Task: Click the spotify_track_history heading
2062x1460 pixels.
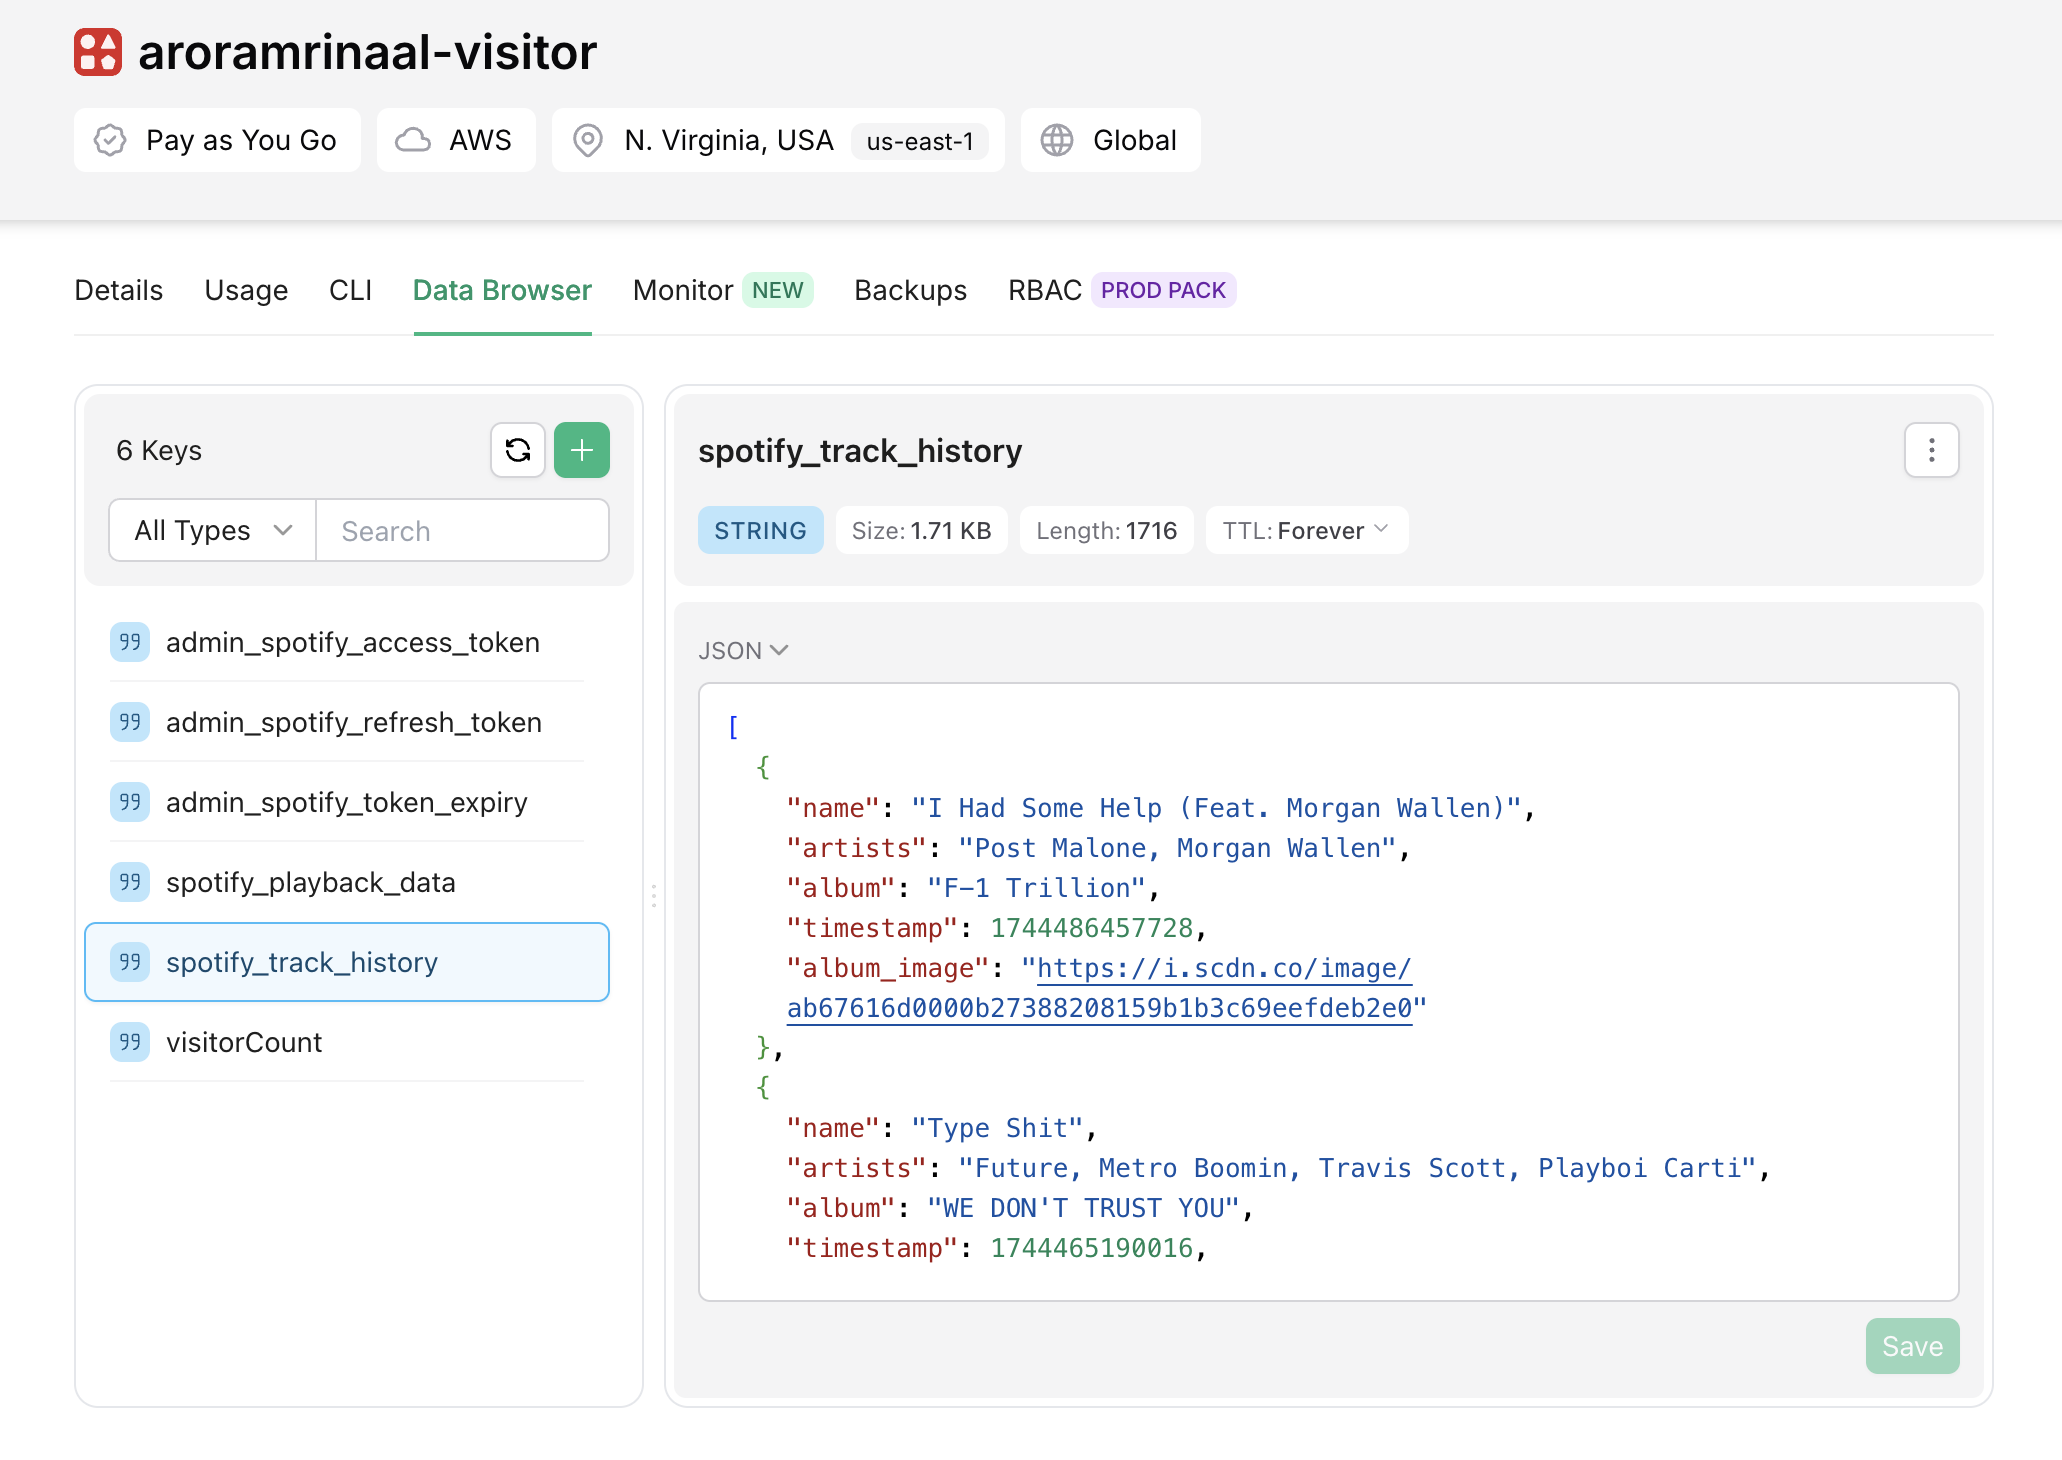Action: [x=860, y=450]
